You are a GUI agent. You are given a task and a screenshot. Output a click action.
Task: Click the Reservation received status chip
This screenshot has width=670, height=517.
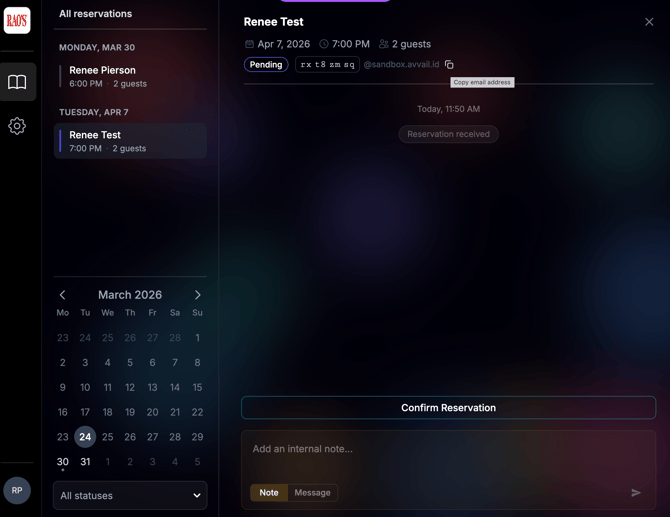coord(448,134)
